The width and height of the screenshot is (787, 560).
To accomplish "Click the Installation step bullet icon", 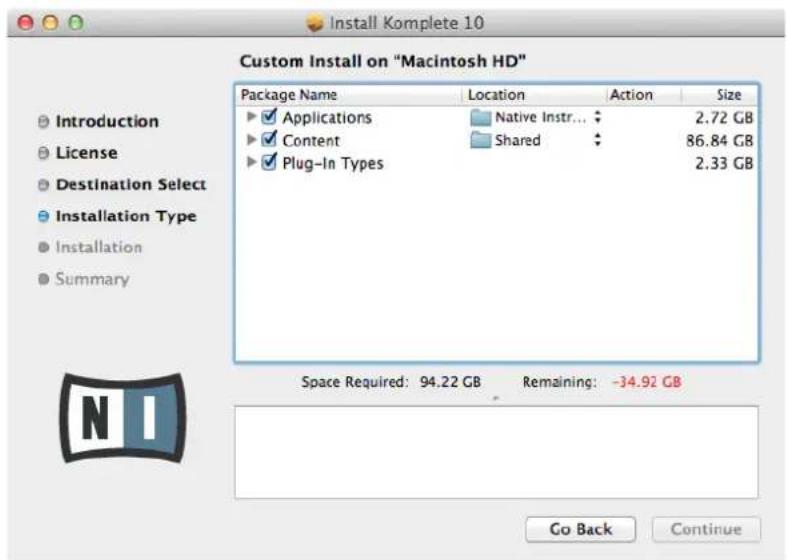I will point(44,247).
